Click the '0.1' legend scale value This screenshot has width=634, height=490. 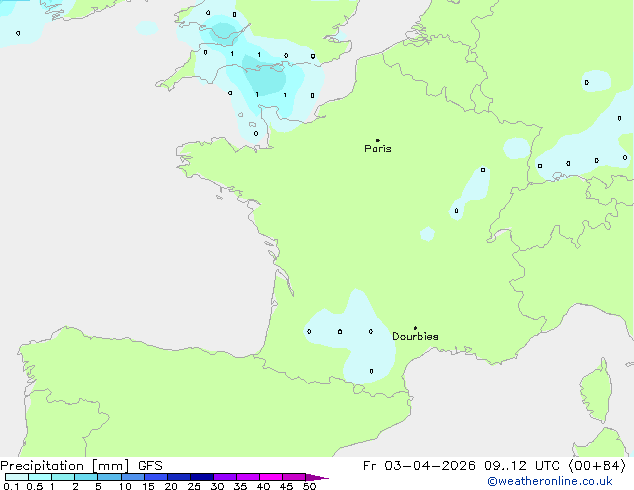(x=11, y=486)
